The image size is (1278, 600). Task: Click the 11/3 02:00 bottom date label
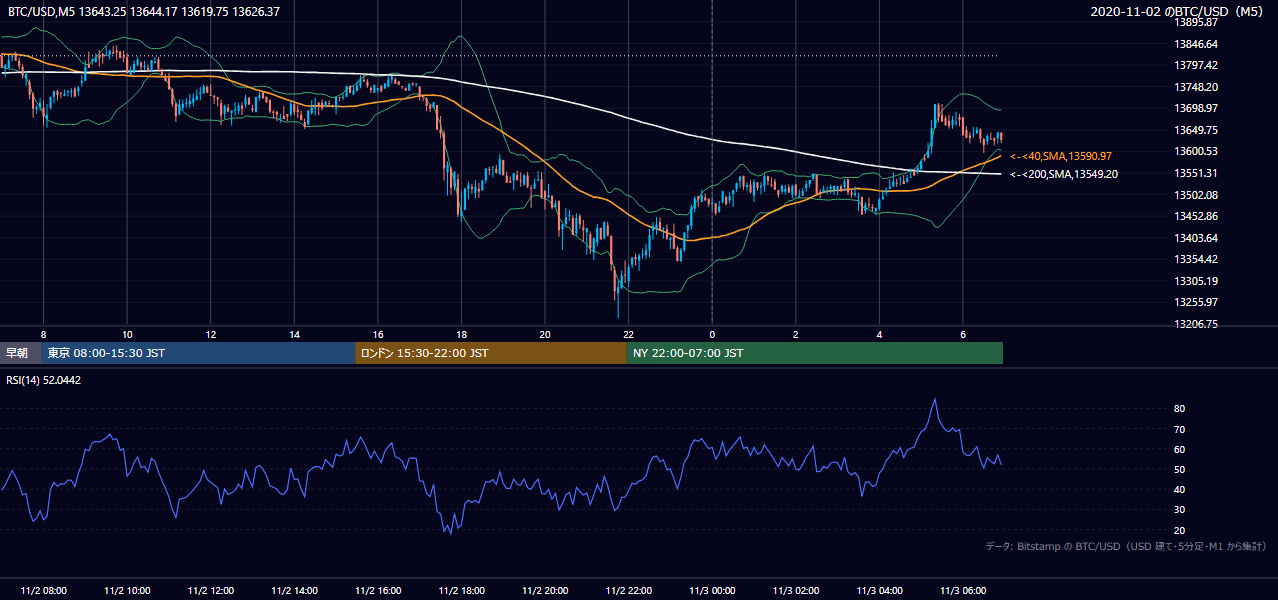[x=796, y=590]
